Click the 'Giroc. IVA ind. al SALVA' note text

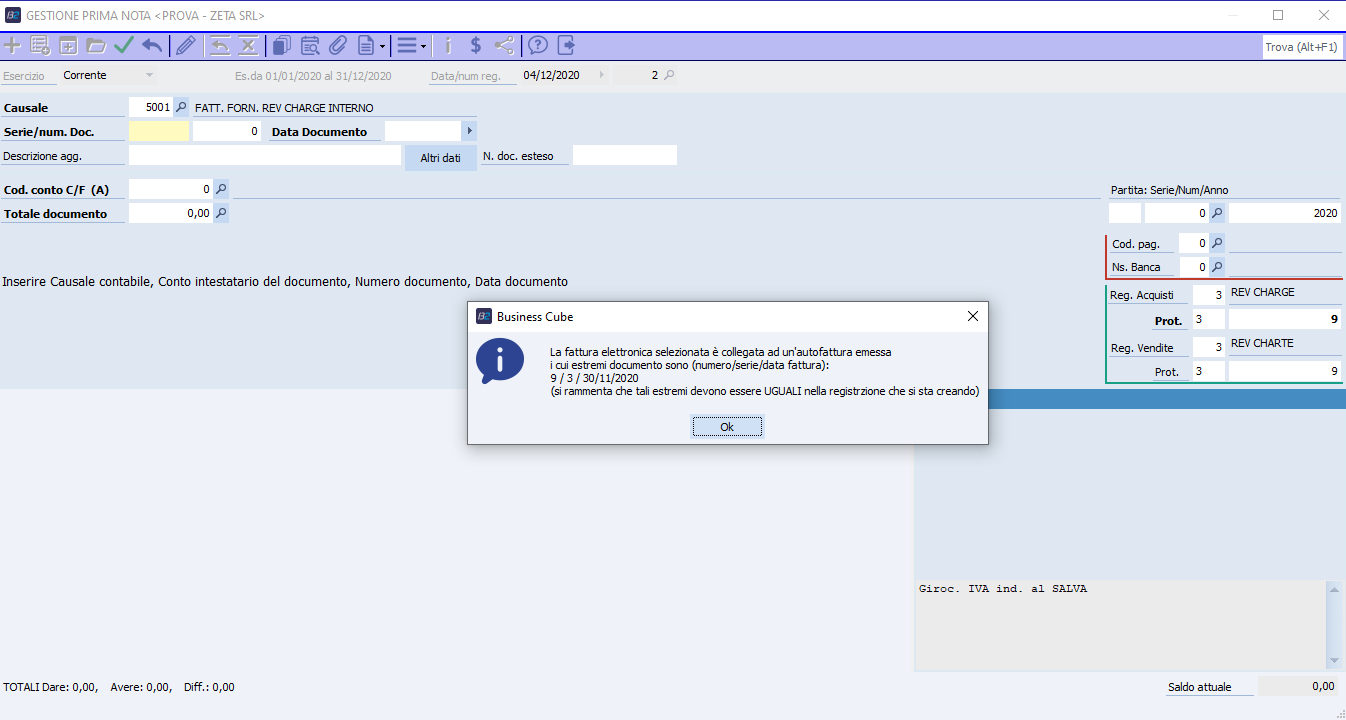(1003, 589)
